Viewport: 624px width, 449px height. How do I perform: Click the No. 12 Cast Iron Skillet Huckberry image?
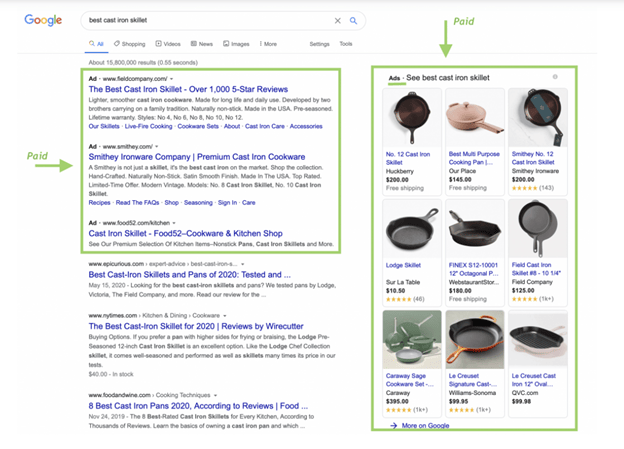click(x=412, y=118)
